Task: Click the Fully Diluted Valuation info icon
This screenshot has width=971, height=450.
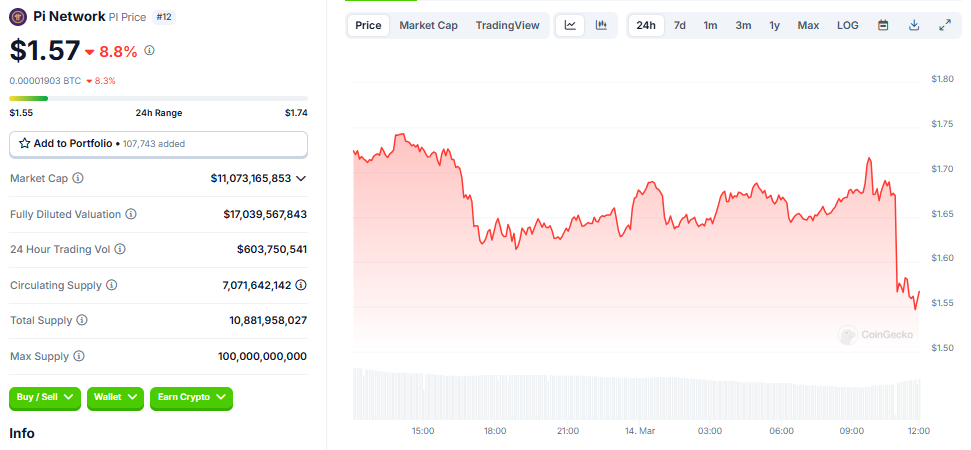Action: 131,214
